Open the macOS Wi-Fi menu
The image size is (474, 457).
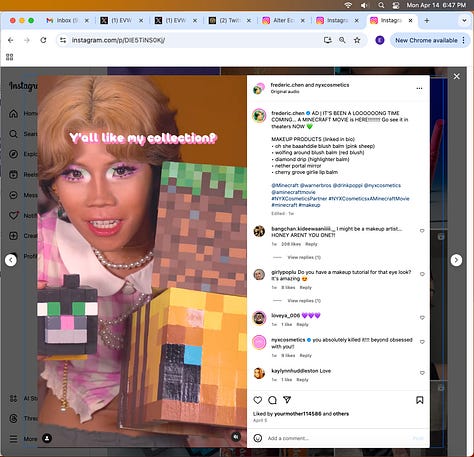tap(348, 5)
